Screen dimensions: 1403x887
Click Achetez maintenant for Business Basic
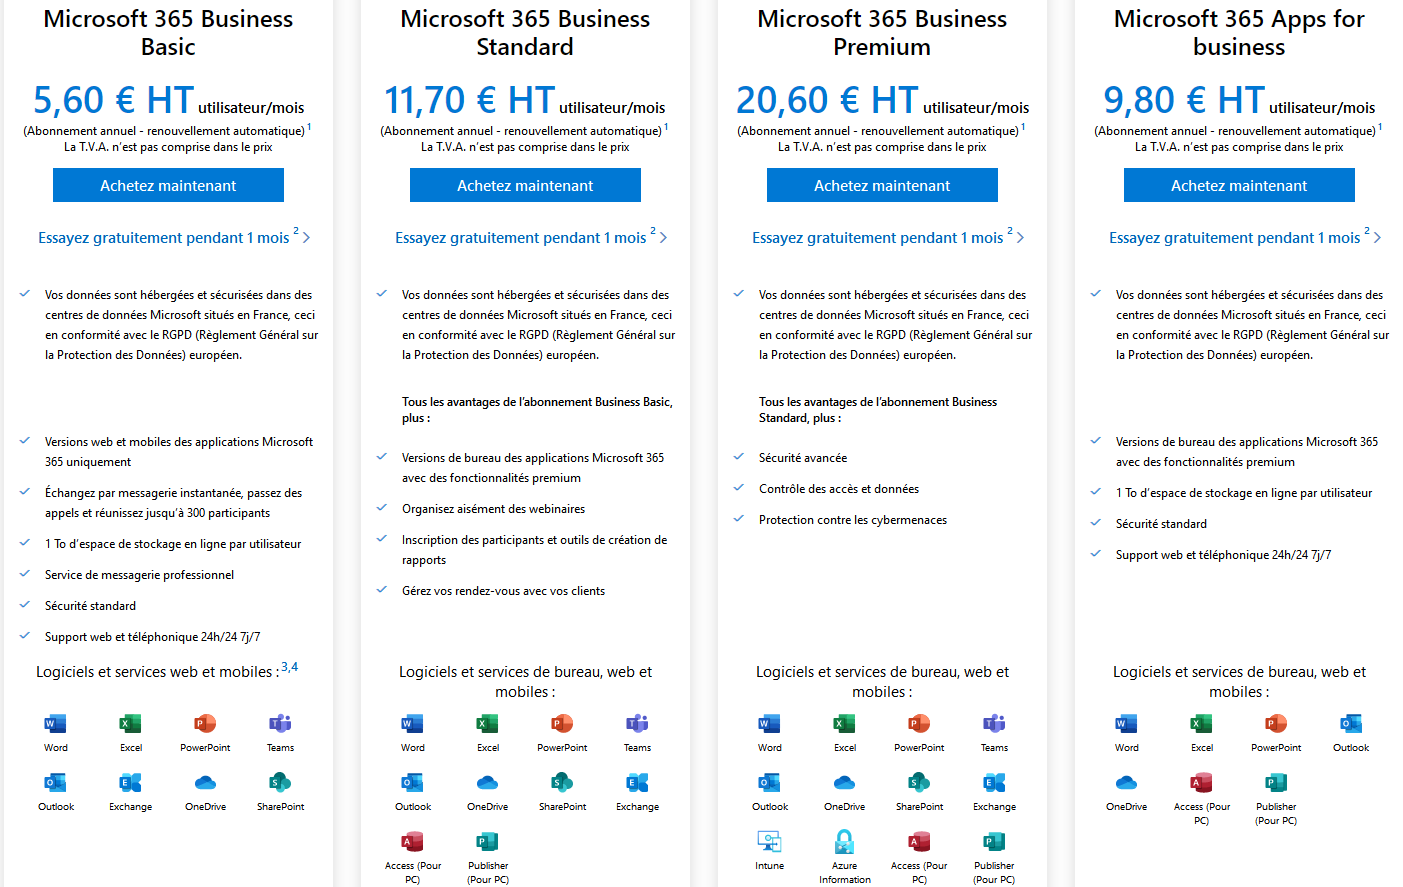(168, 185)
